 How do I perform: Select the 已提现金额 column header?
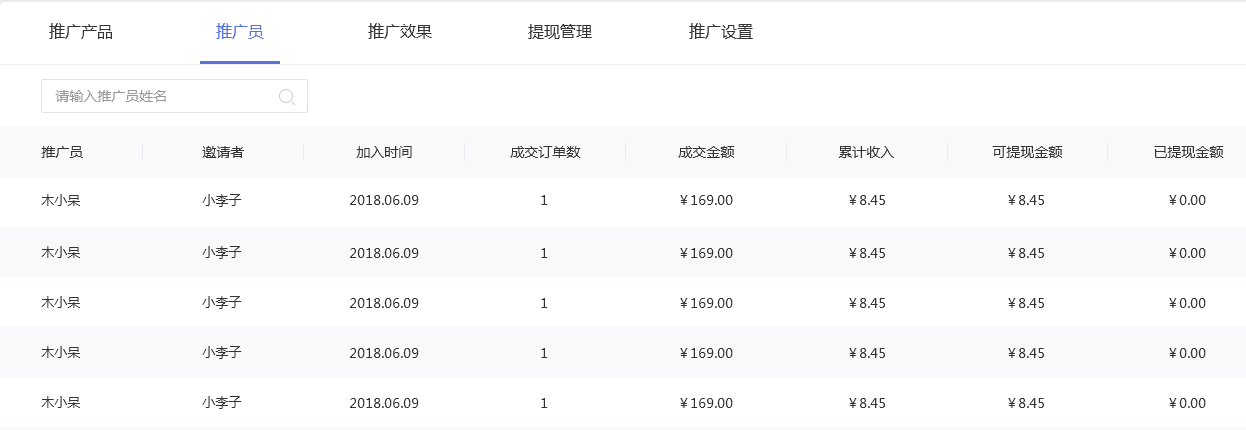(x=1188, y=153)
